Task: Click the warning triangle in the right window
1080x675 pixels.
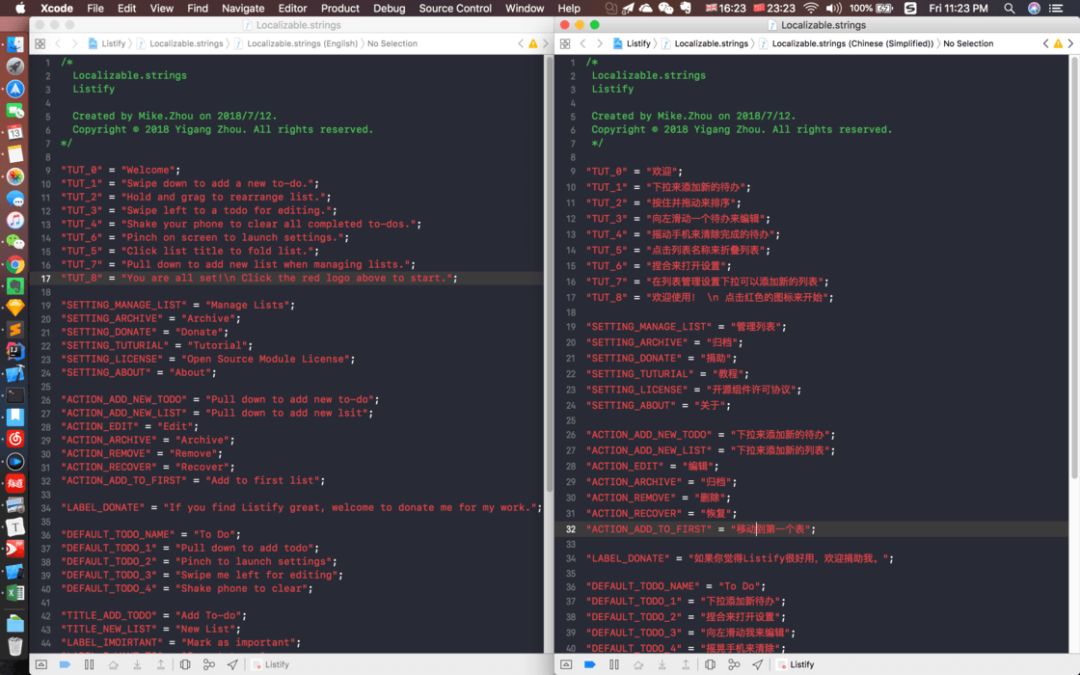Action: tap(1058, 43)
